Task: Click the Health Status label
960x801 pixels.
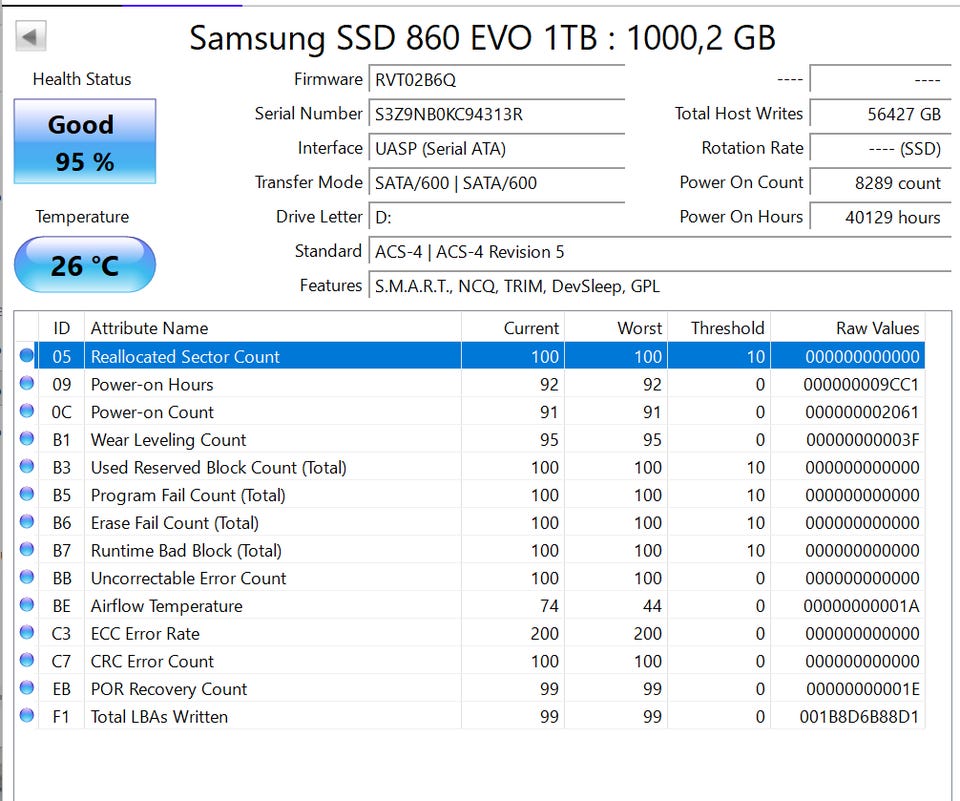Action: click(82, 79)
